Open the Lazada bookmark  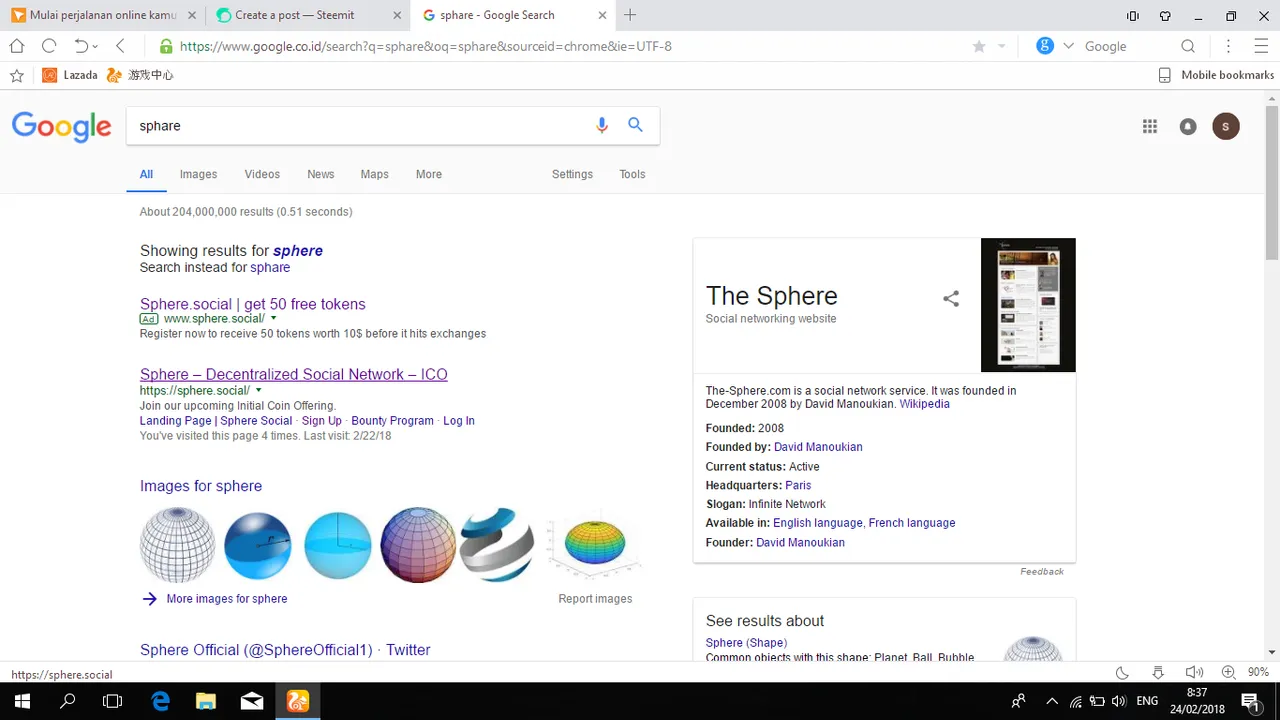pos(70,75)
